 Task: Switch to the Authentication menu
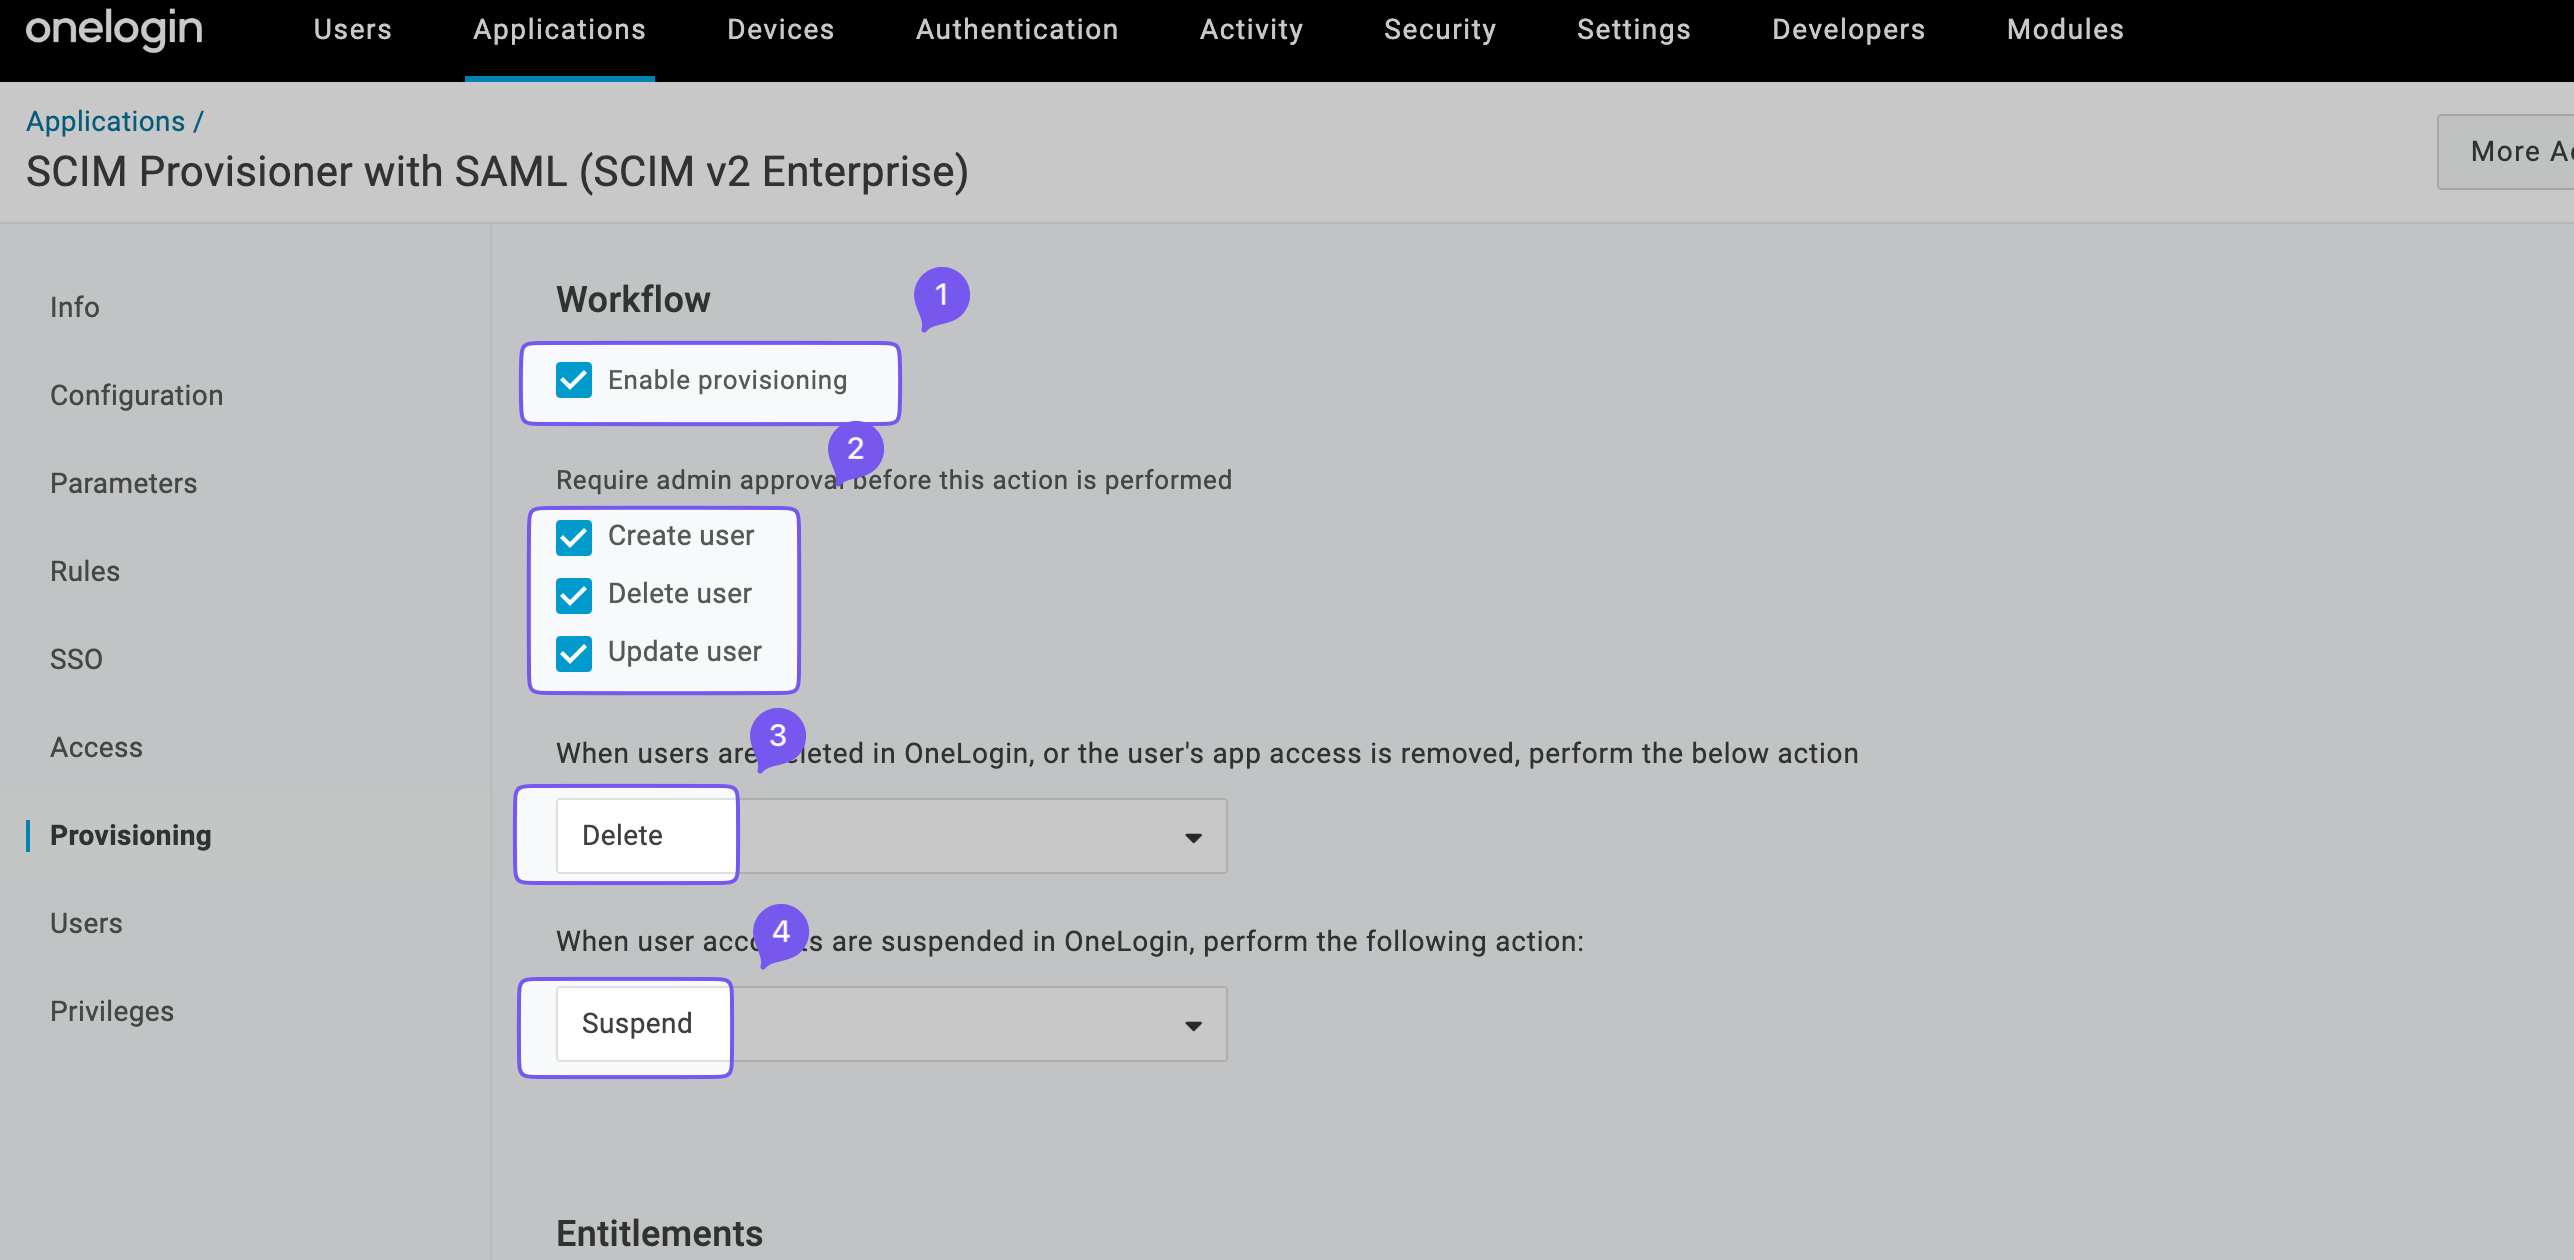[1016, 29]
